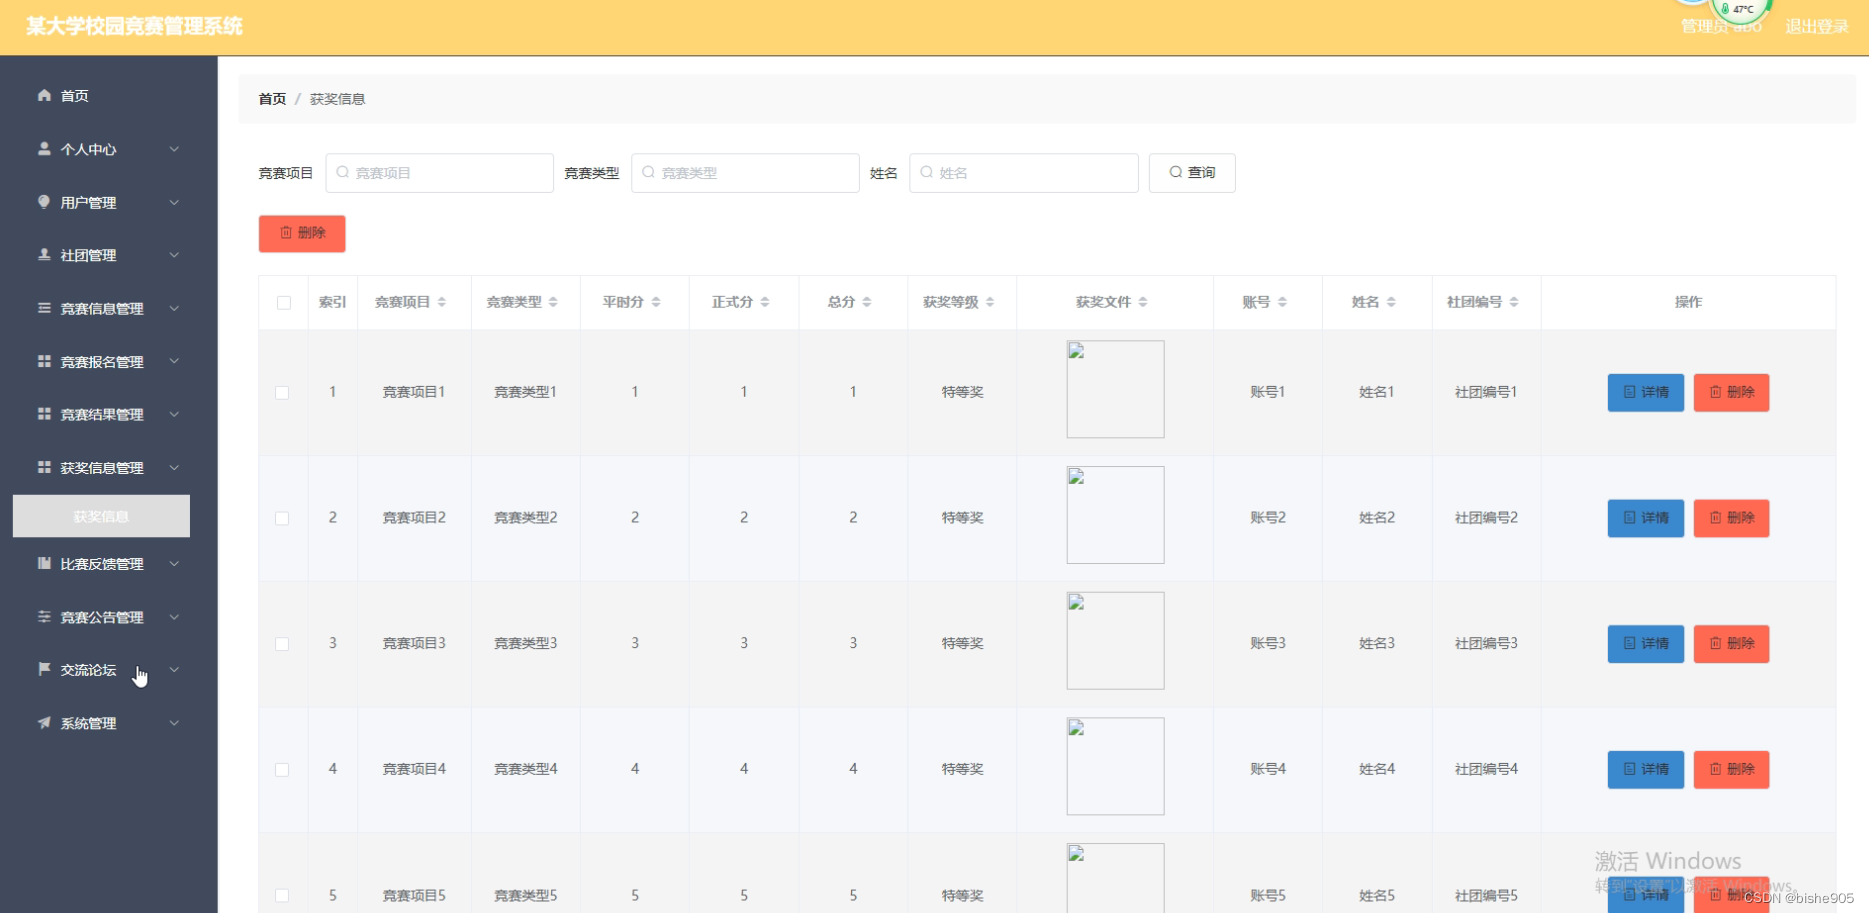Toggle the select-all checkbox in table header
This screenshot has width=1869, height=913.
point(284,303)
